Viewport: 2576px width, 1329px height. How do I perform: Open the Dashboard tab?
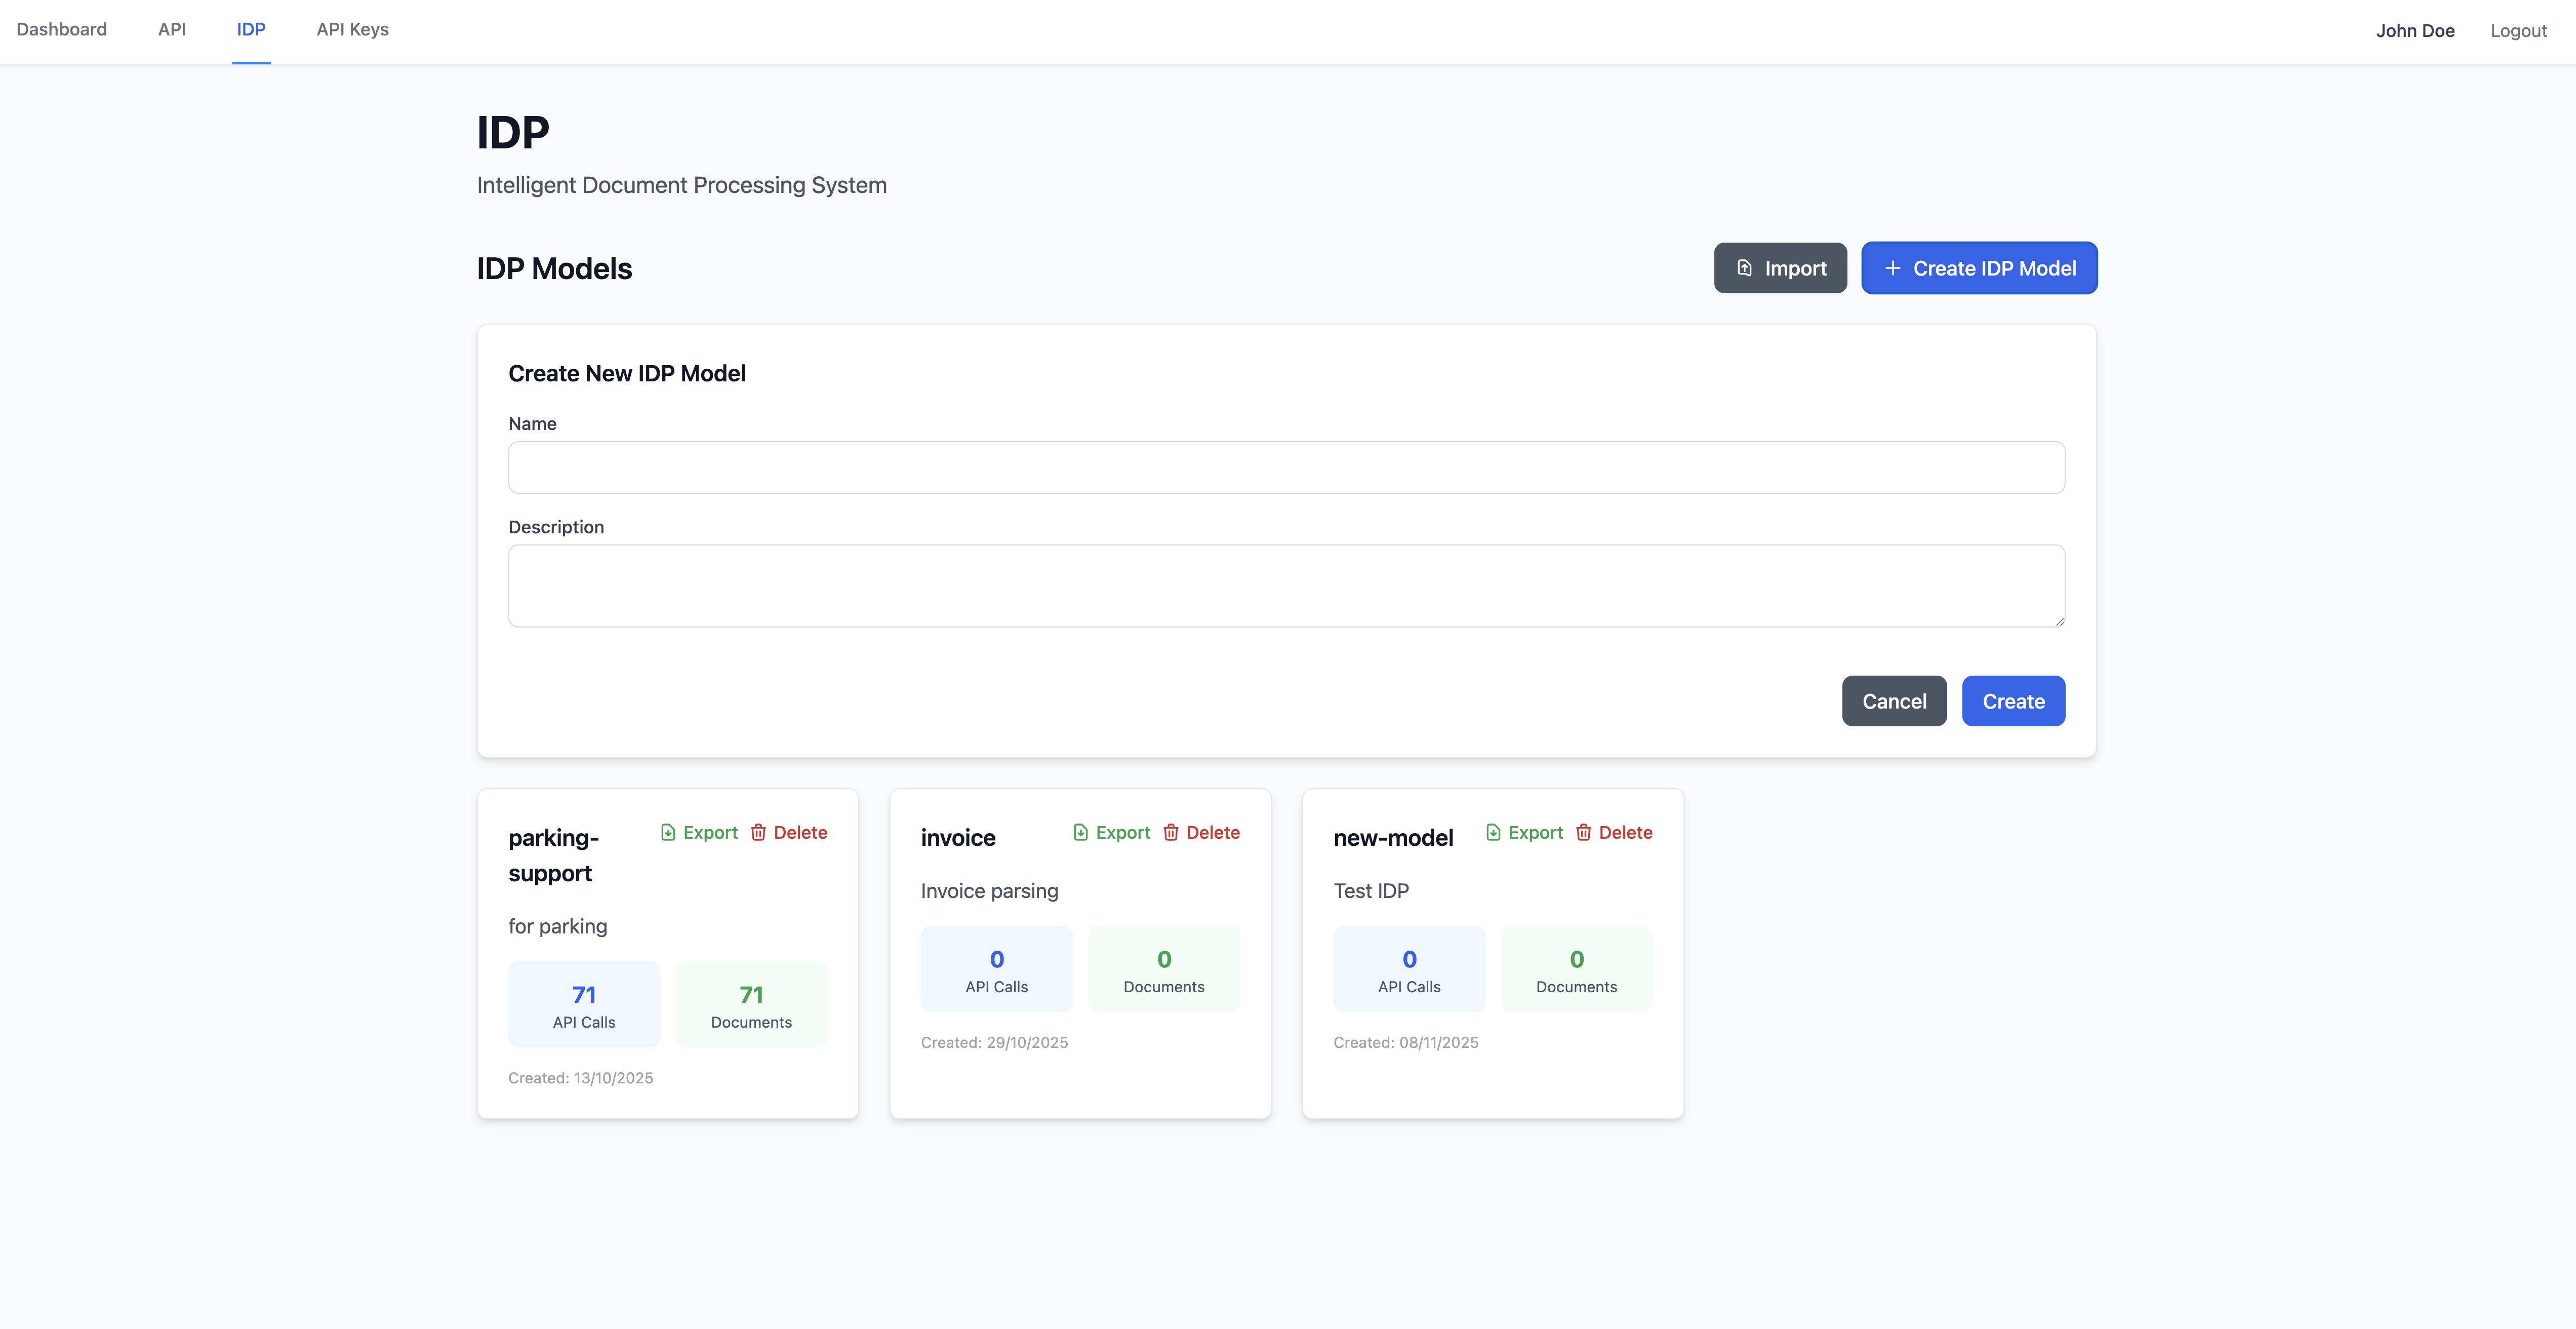tap(62, 30)
